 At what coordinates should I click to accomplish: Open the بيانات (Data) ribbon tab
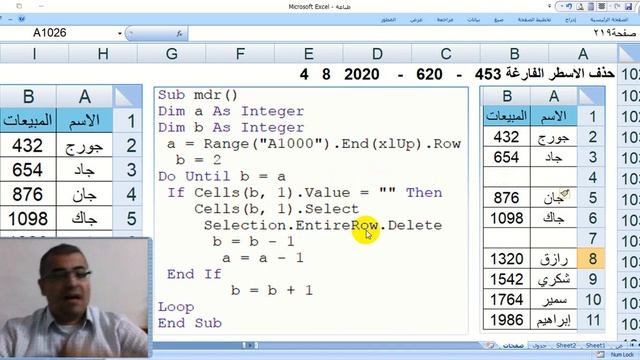point(473,20)
